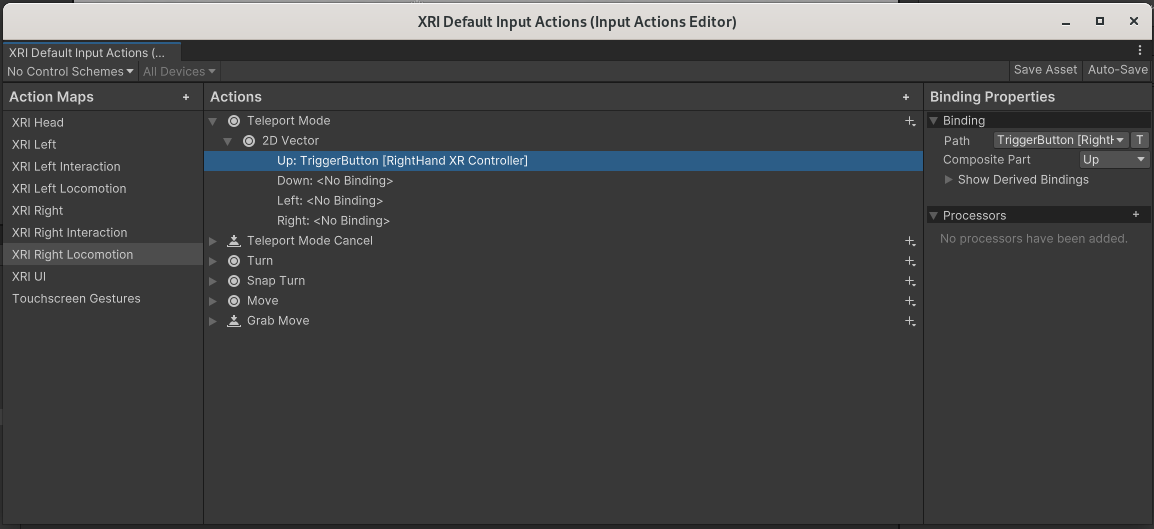This screenshot has height=529, width=1154.
Task: Add a new action with plus icon
Action: pos(906,97)
